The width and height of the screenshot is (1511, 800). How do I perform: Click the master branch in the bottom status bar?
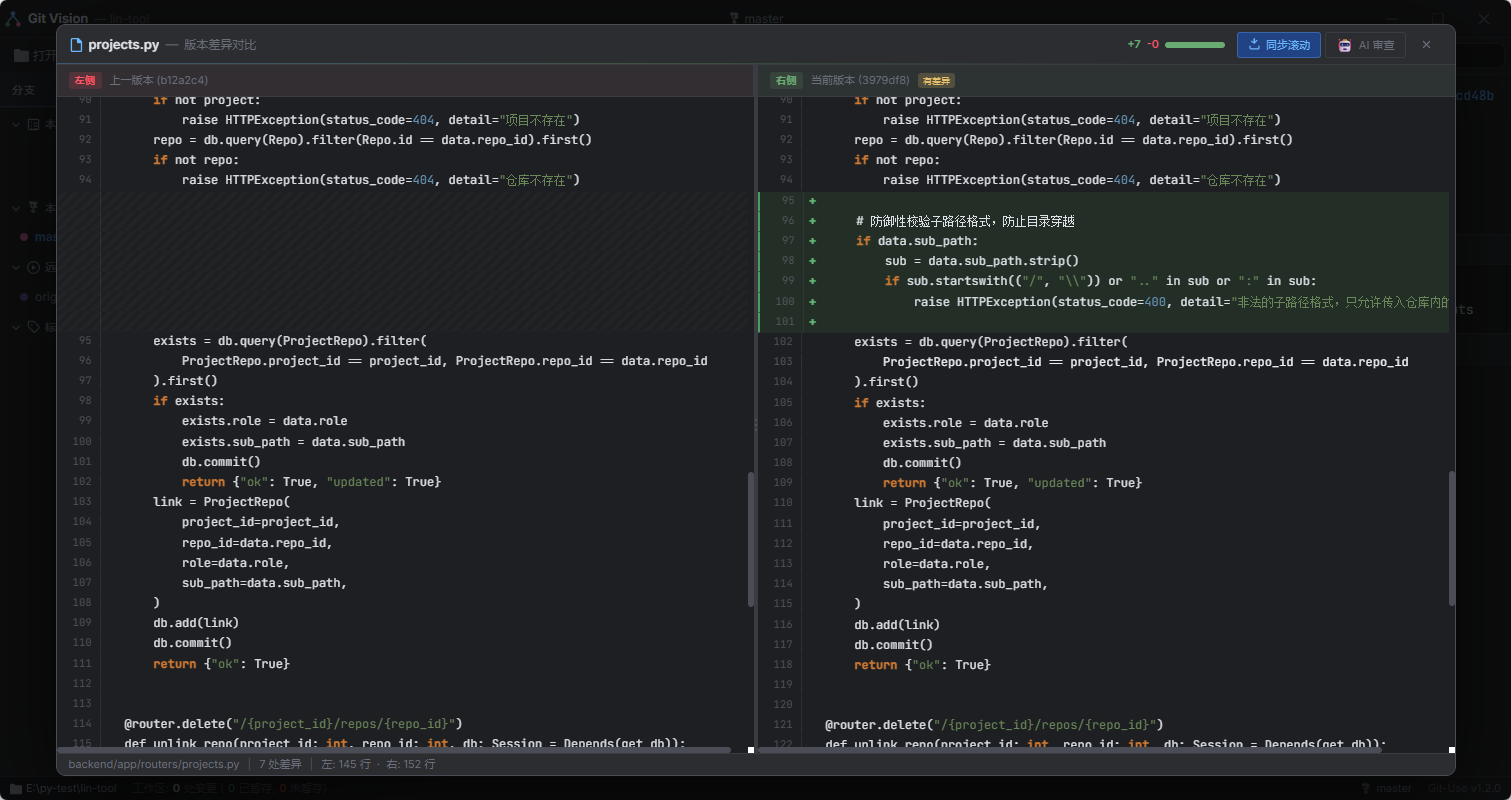point(1387,788)
